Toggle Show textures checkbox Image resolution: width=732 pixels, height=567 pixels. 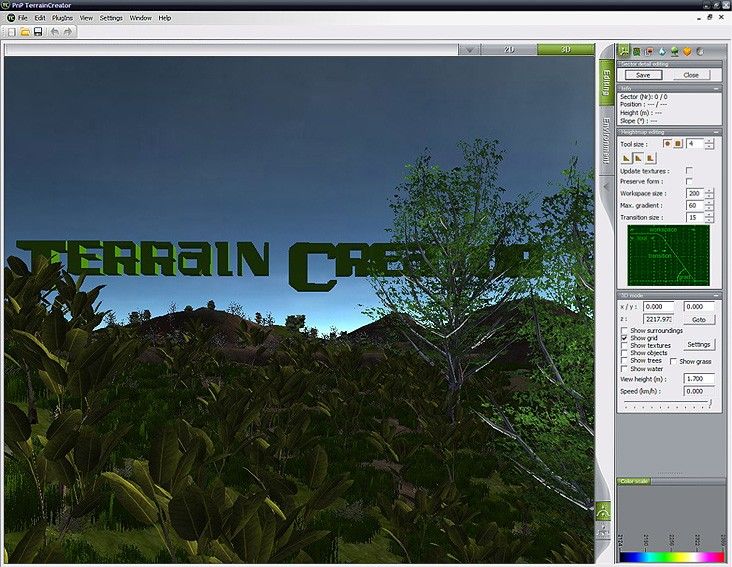pyautogui.click(x=624, y=345)
